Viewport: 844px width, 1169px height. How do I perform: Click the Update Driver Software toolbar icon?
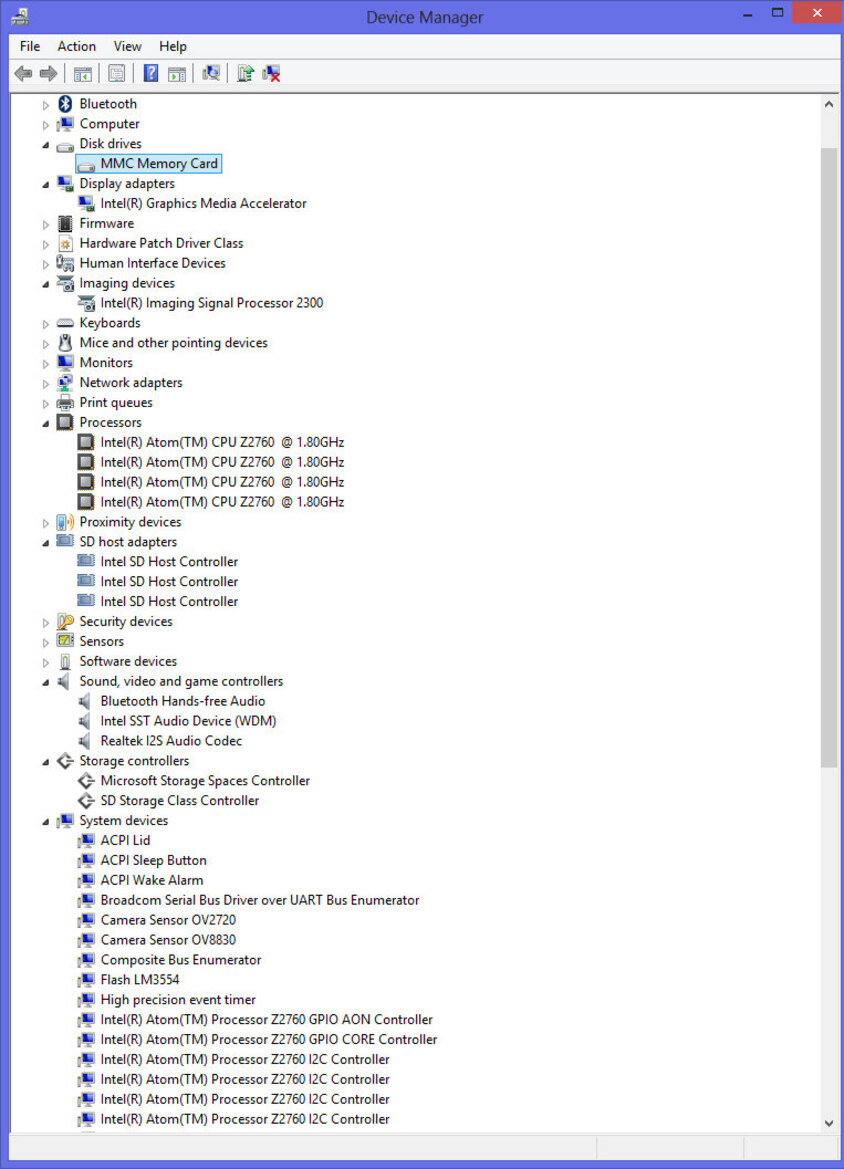coord(245,73)
